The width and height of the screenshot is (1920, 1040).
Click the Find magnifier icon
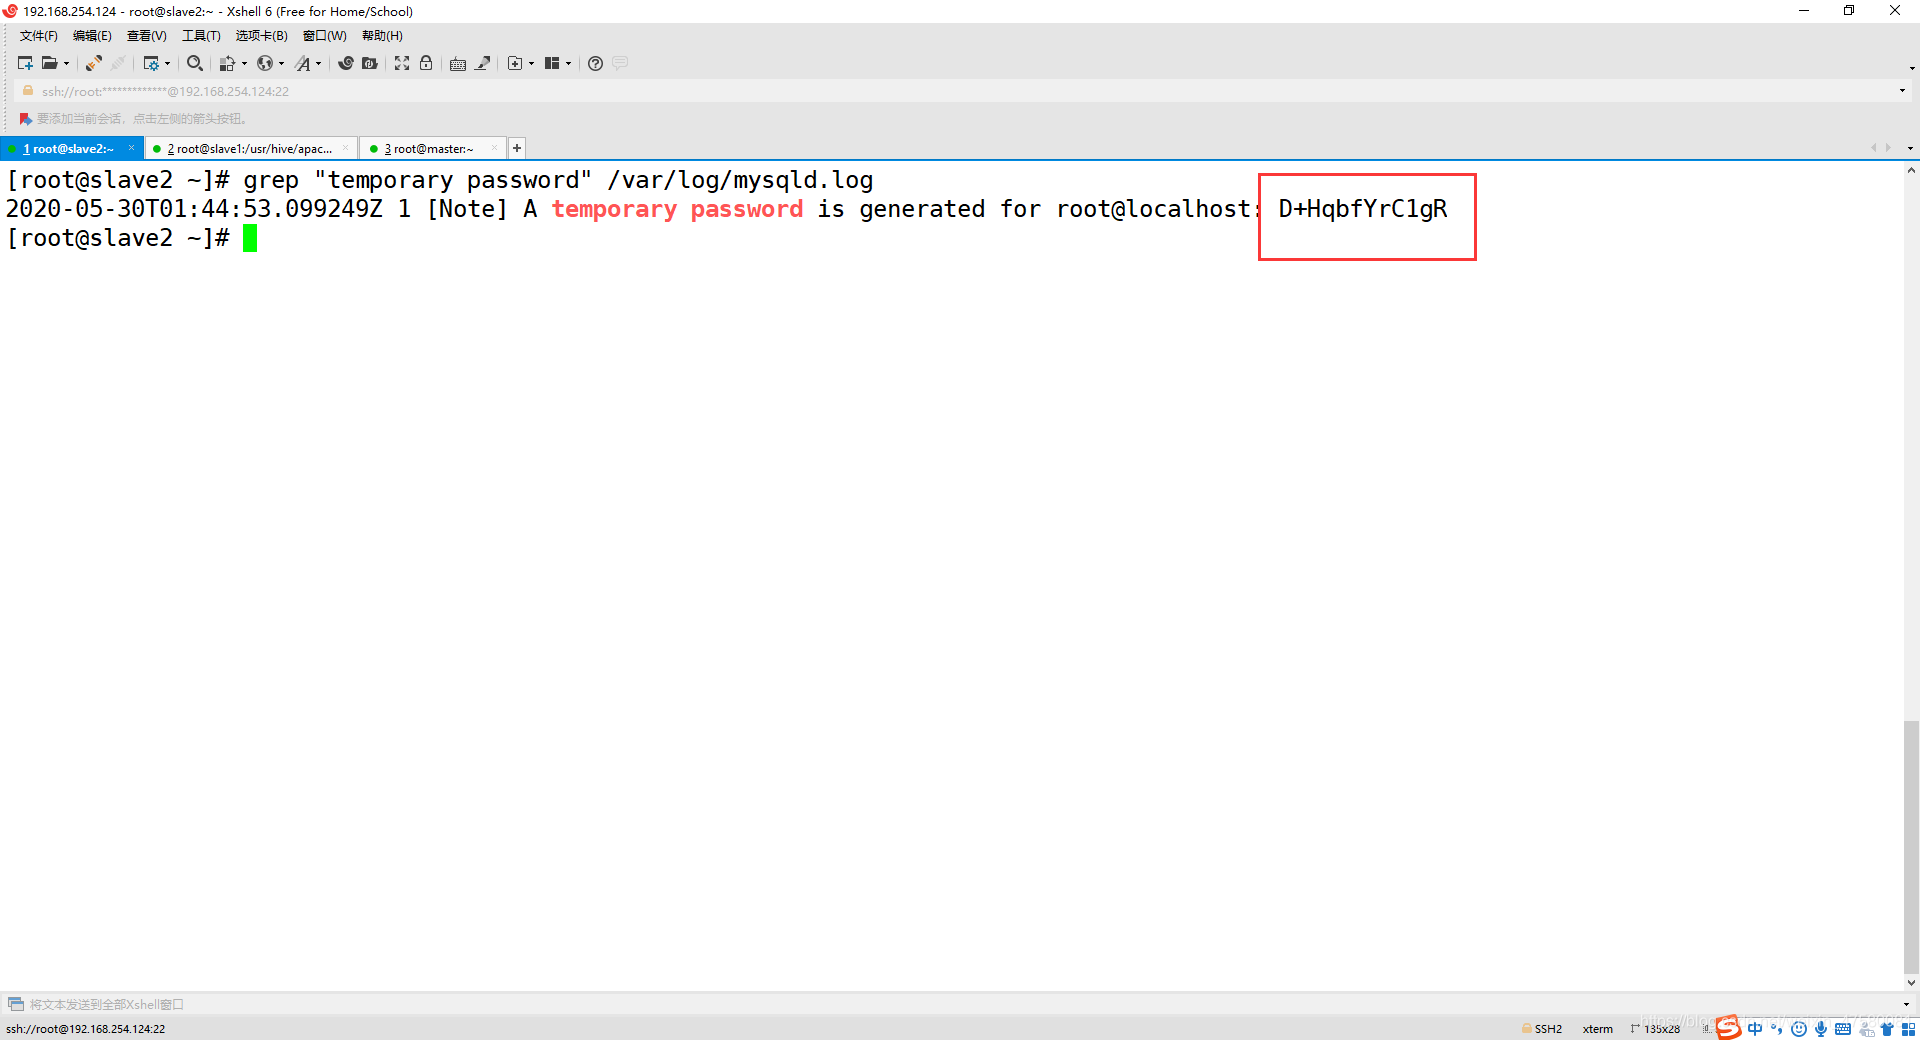[195, 63]
